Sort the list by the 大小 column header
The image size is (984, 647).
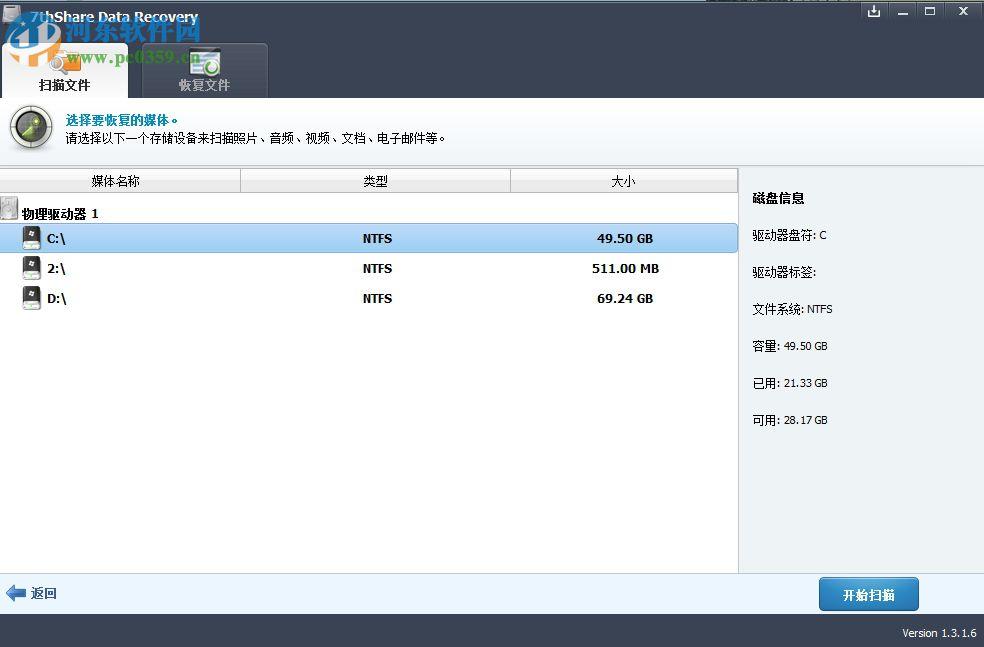click(624, 181)
